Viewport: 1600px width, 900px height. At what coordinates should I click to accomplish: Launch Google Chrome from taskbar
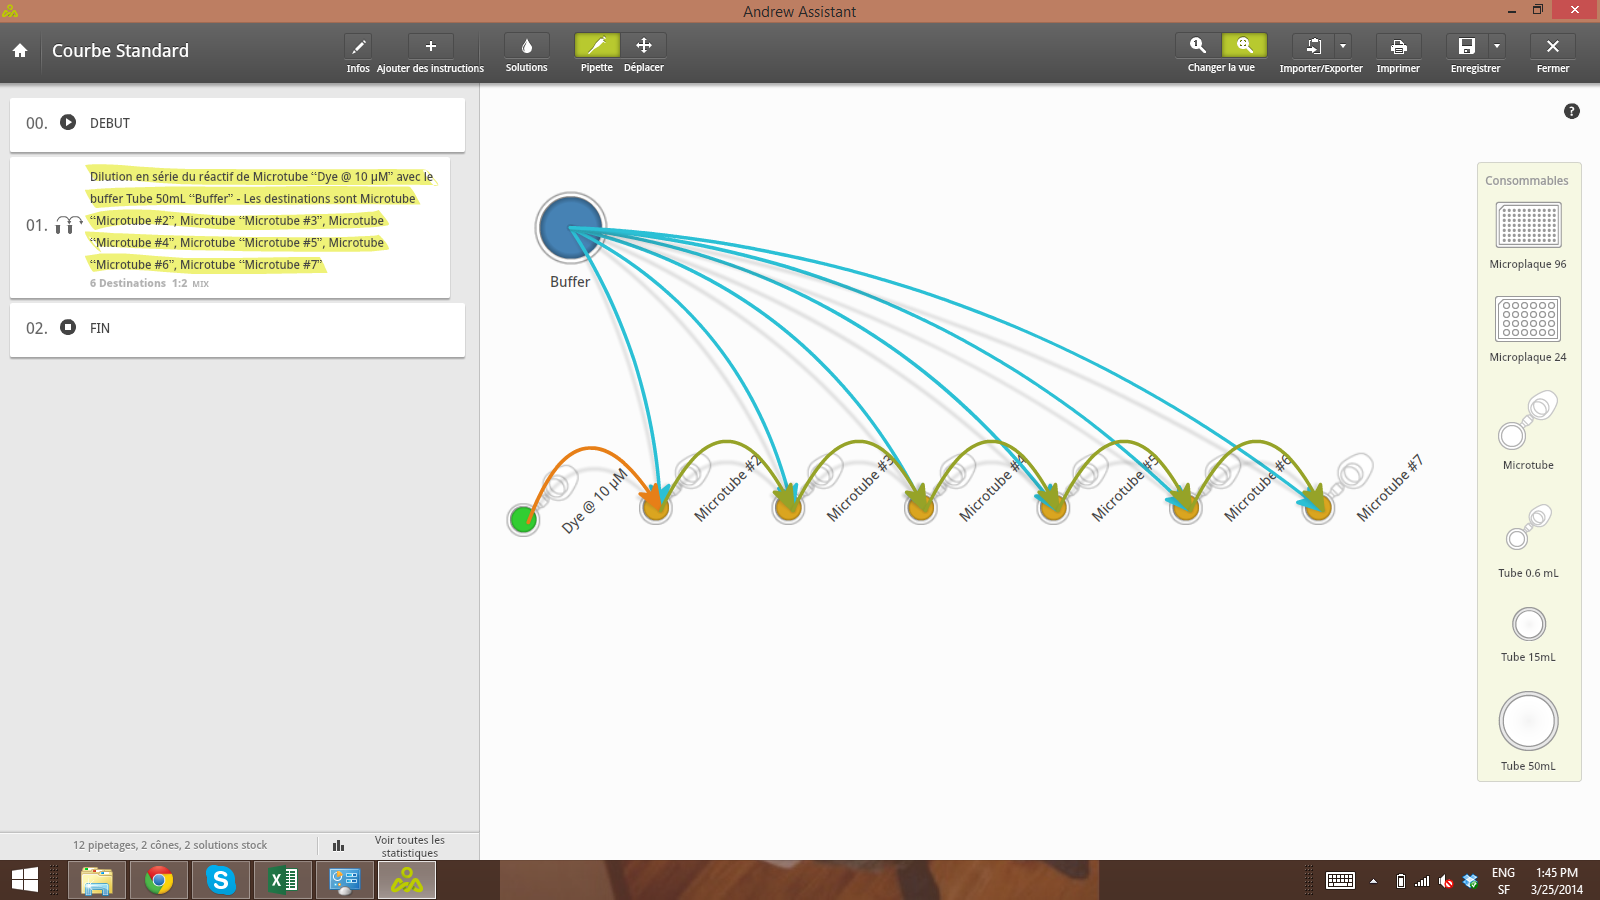[x=159, y=880]
